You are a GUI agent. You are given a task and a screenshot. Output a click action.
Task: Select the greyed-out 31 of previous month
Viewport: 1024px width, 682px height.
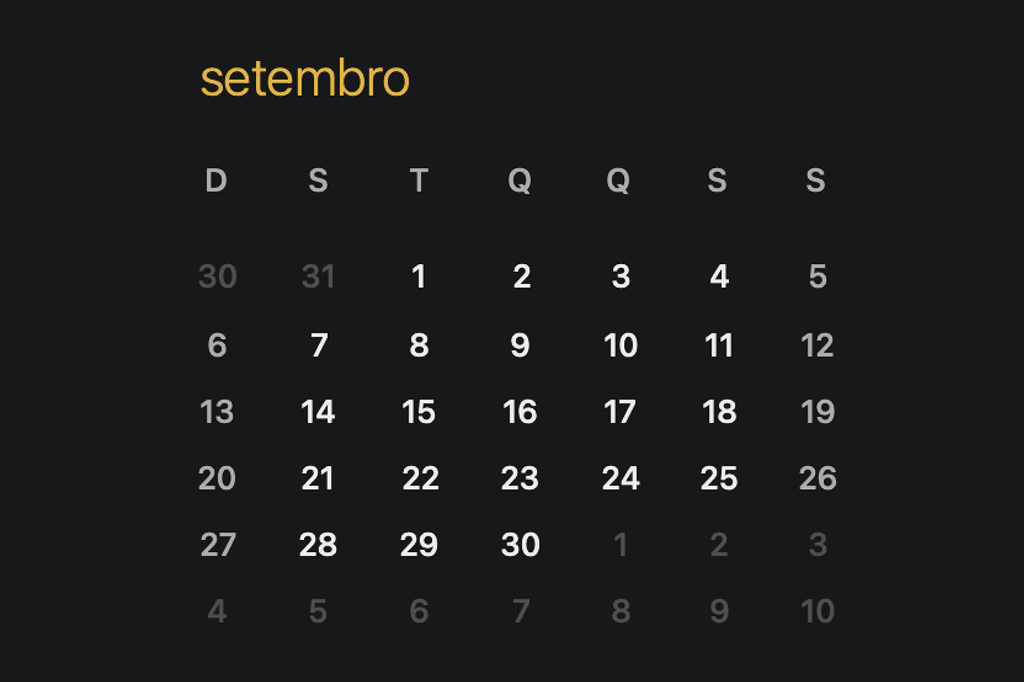(x=318, y=277)
